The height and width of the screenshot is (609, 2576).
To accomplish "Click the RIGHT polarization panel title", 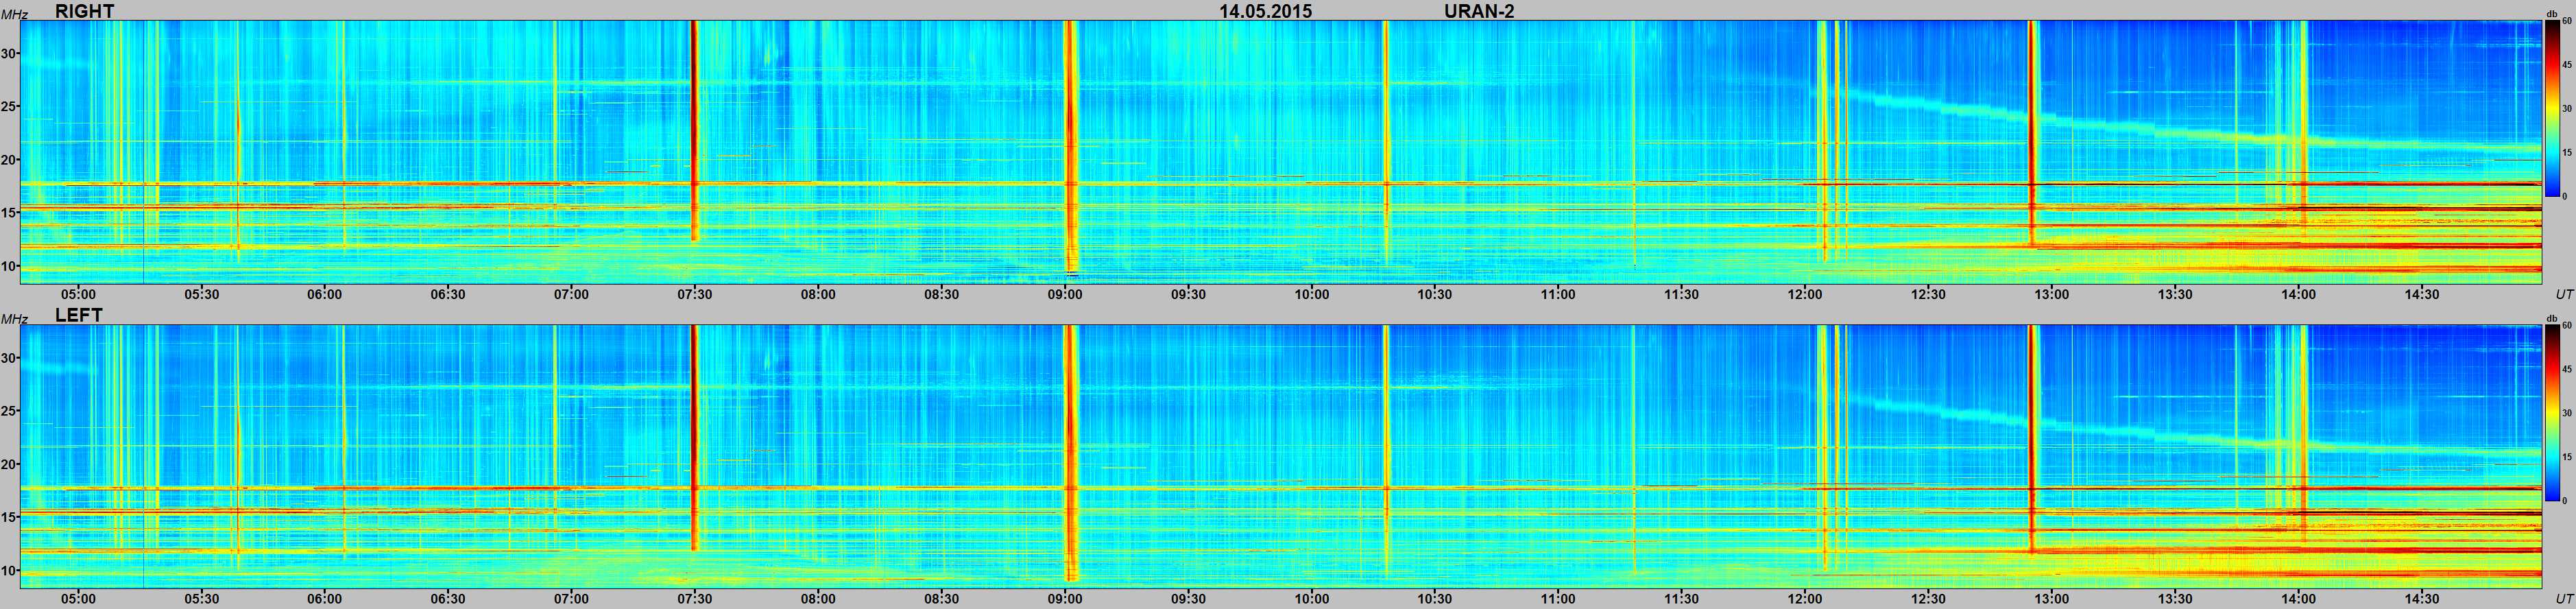I will point(85,11).
